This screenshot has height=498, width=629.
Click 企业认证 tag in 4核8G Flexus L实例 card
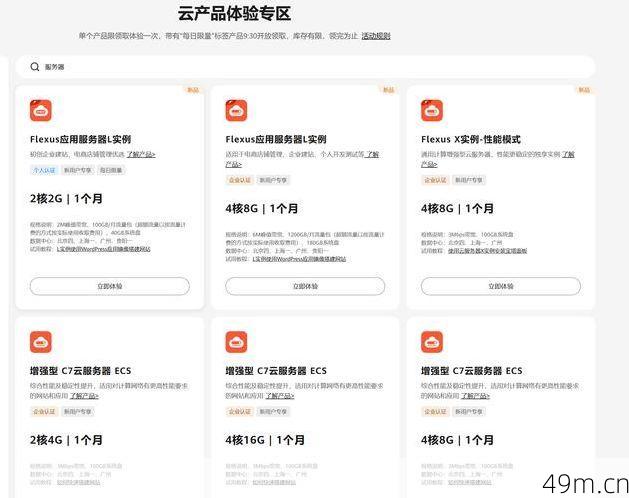(x=239, y=180)
